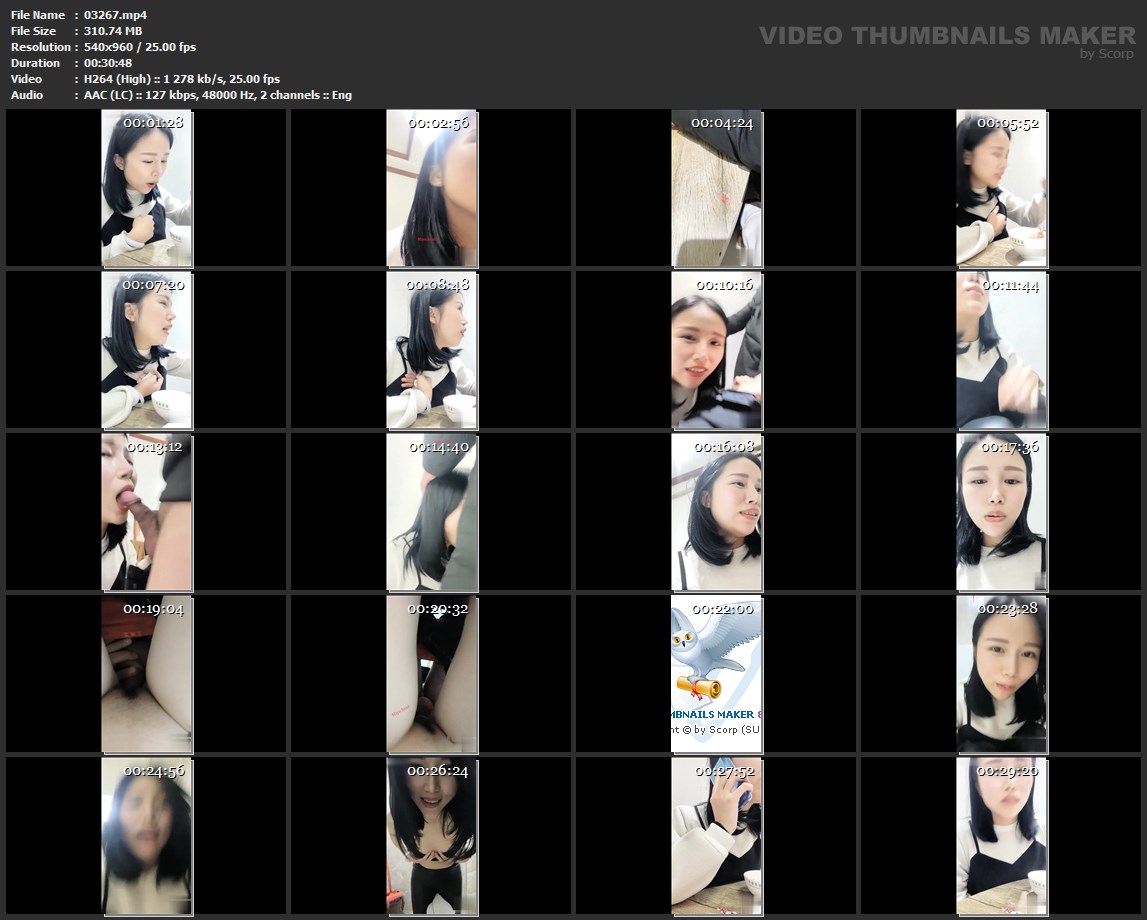Screen dimensions: 1147x920
Task: Open the thumbnail at 00:10:16
Action: tap(716, 350)
